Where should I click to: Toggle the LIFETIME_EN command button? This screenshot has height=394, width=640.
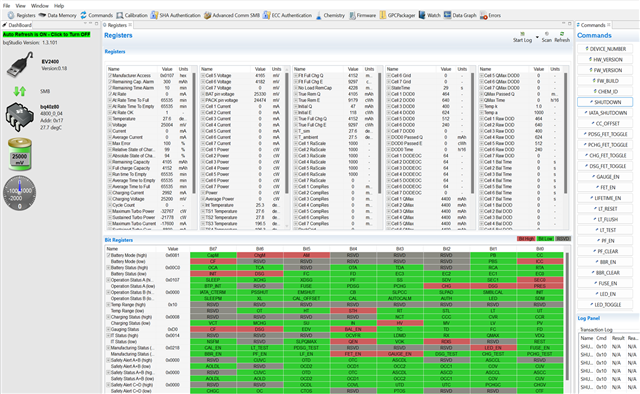point(605,198)
